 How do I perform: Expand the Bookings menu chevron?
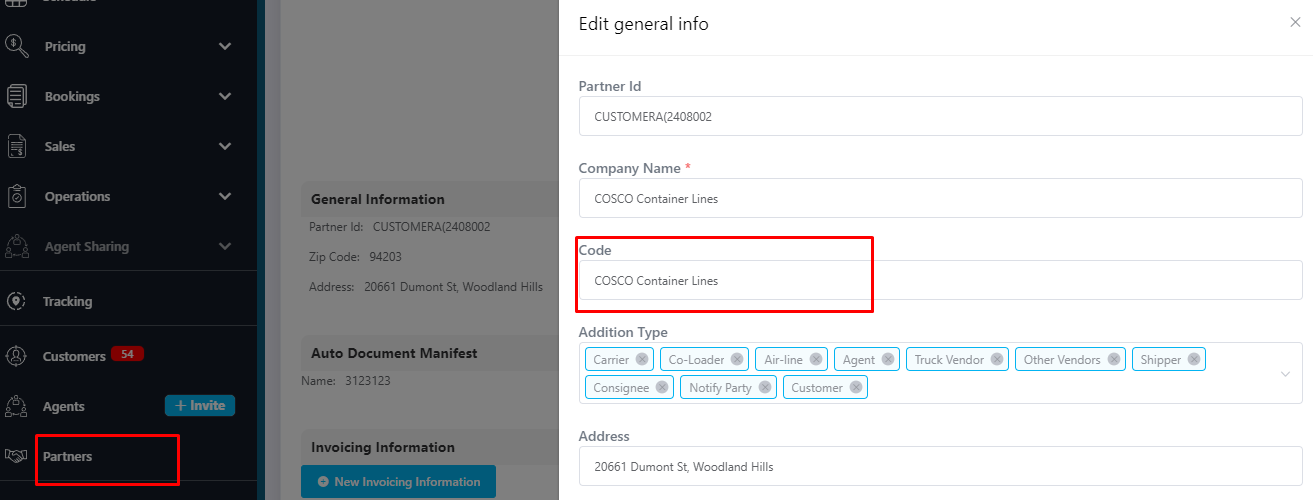tap(225, 96)
